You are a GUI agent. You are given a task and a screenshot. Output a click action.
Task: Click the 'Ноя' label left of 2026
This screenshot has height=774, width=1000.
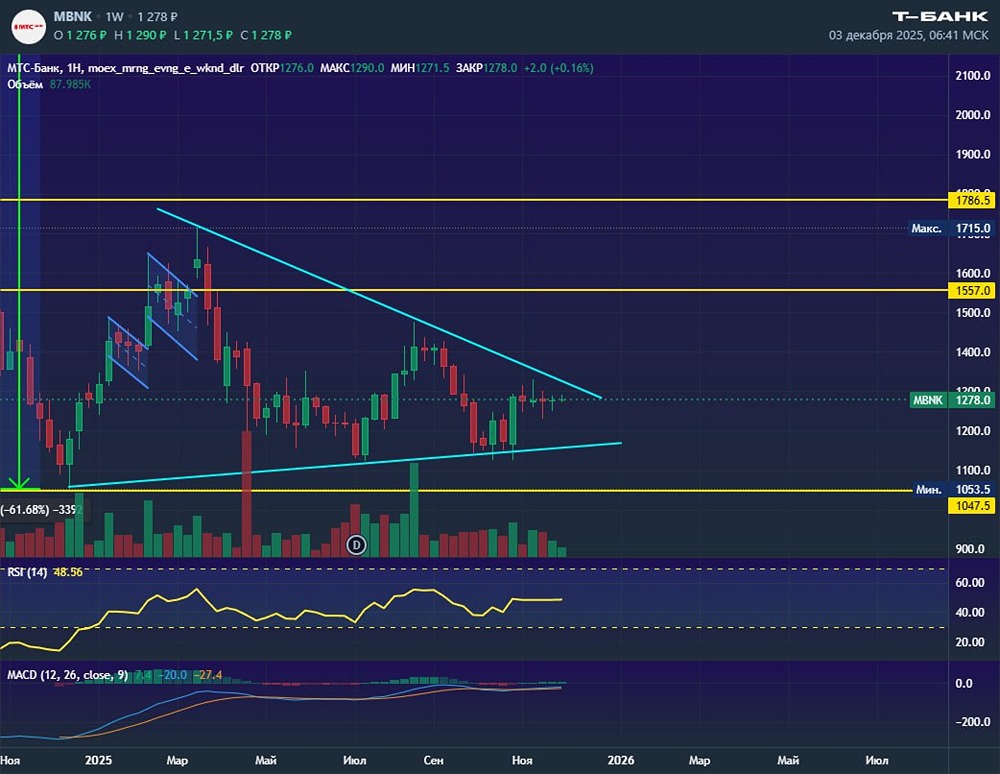pos(522,760)
